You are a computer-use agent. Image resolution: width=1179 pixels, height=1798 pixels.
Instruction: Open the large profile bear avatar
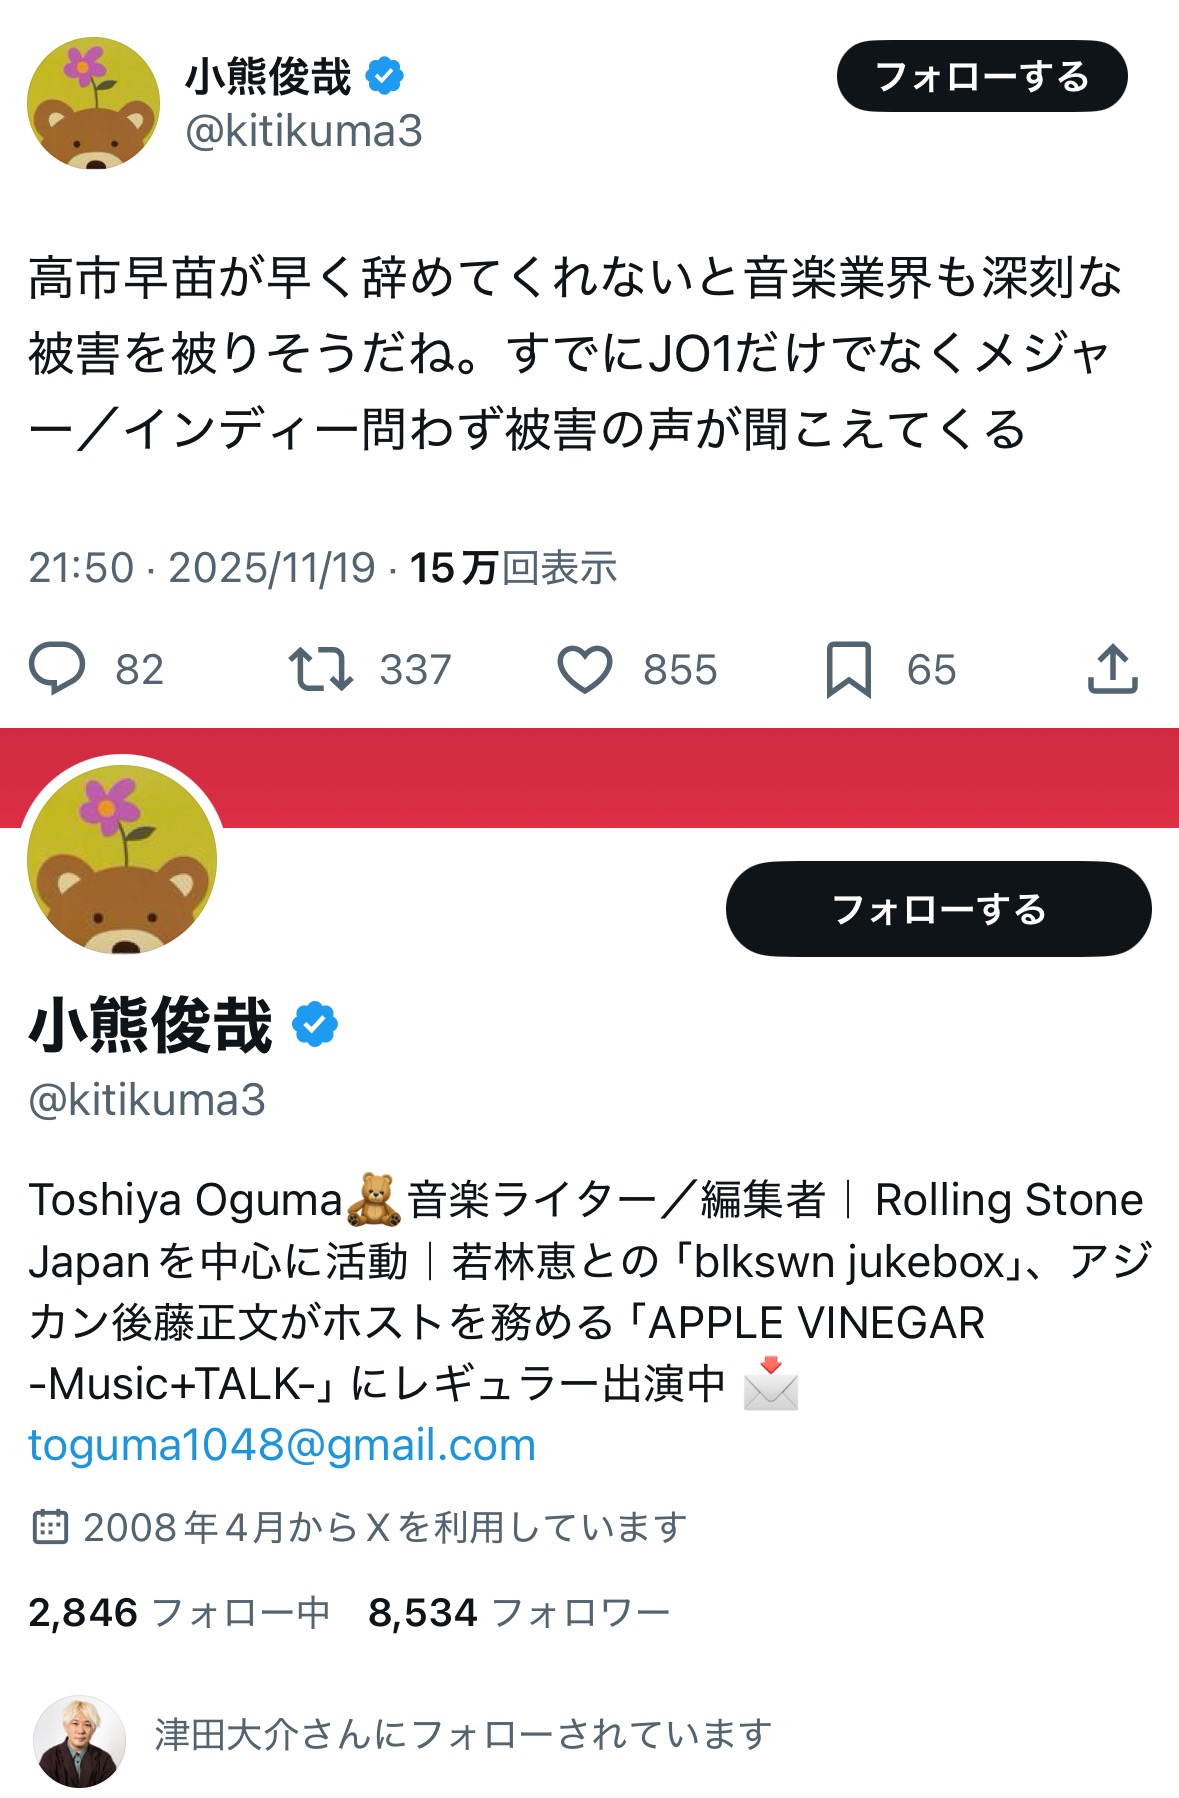[x=122, y=860]
